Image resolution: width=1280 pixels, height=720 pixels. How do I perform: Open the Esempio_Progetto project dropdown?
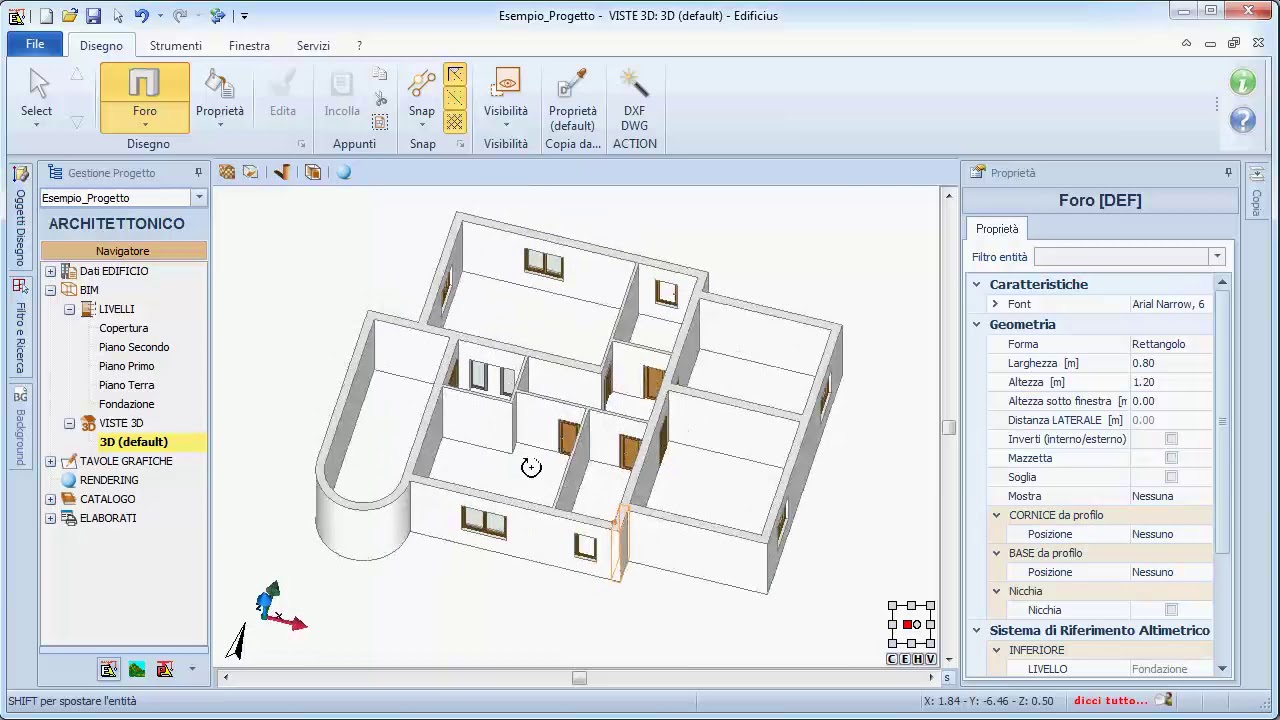199,197
